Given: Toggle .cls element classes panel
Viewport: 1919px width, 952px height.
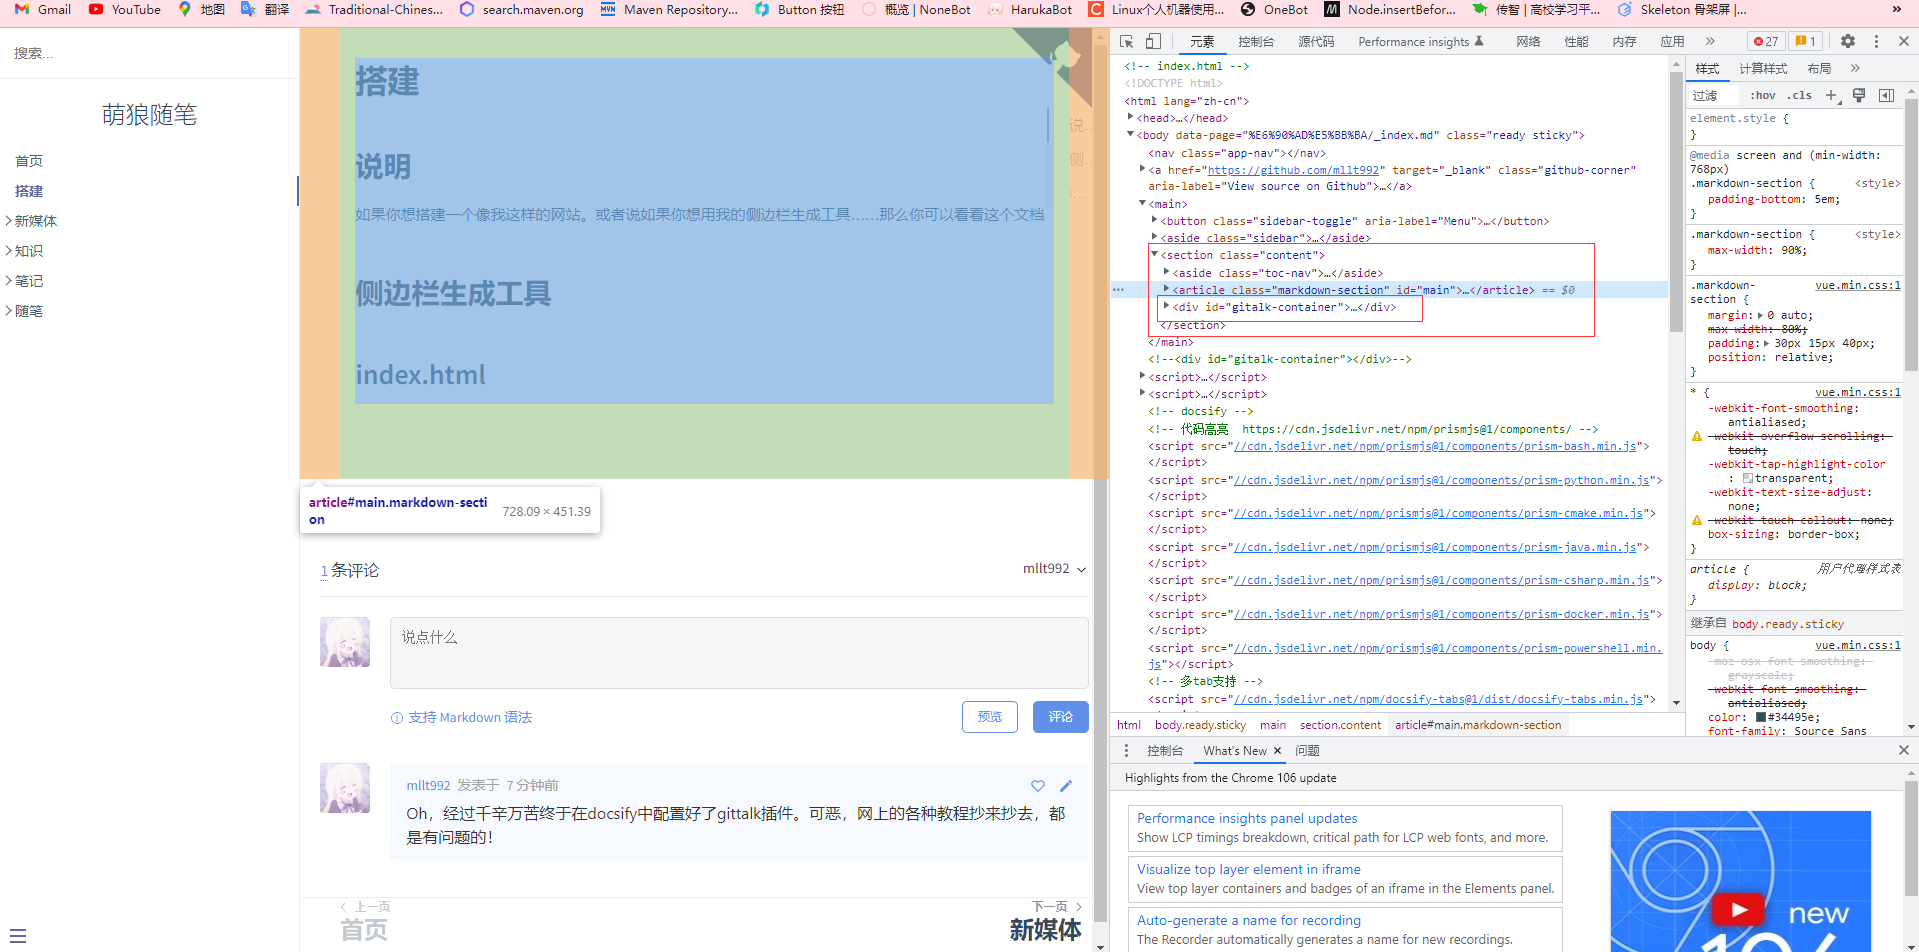Looking at the screenshot, I should (x=1798, y=95).
